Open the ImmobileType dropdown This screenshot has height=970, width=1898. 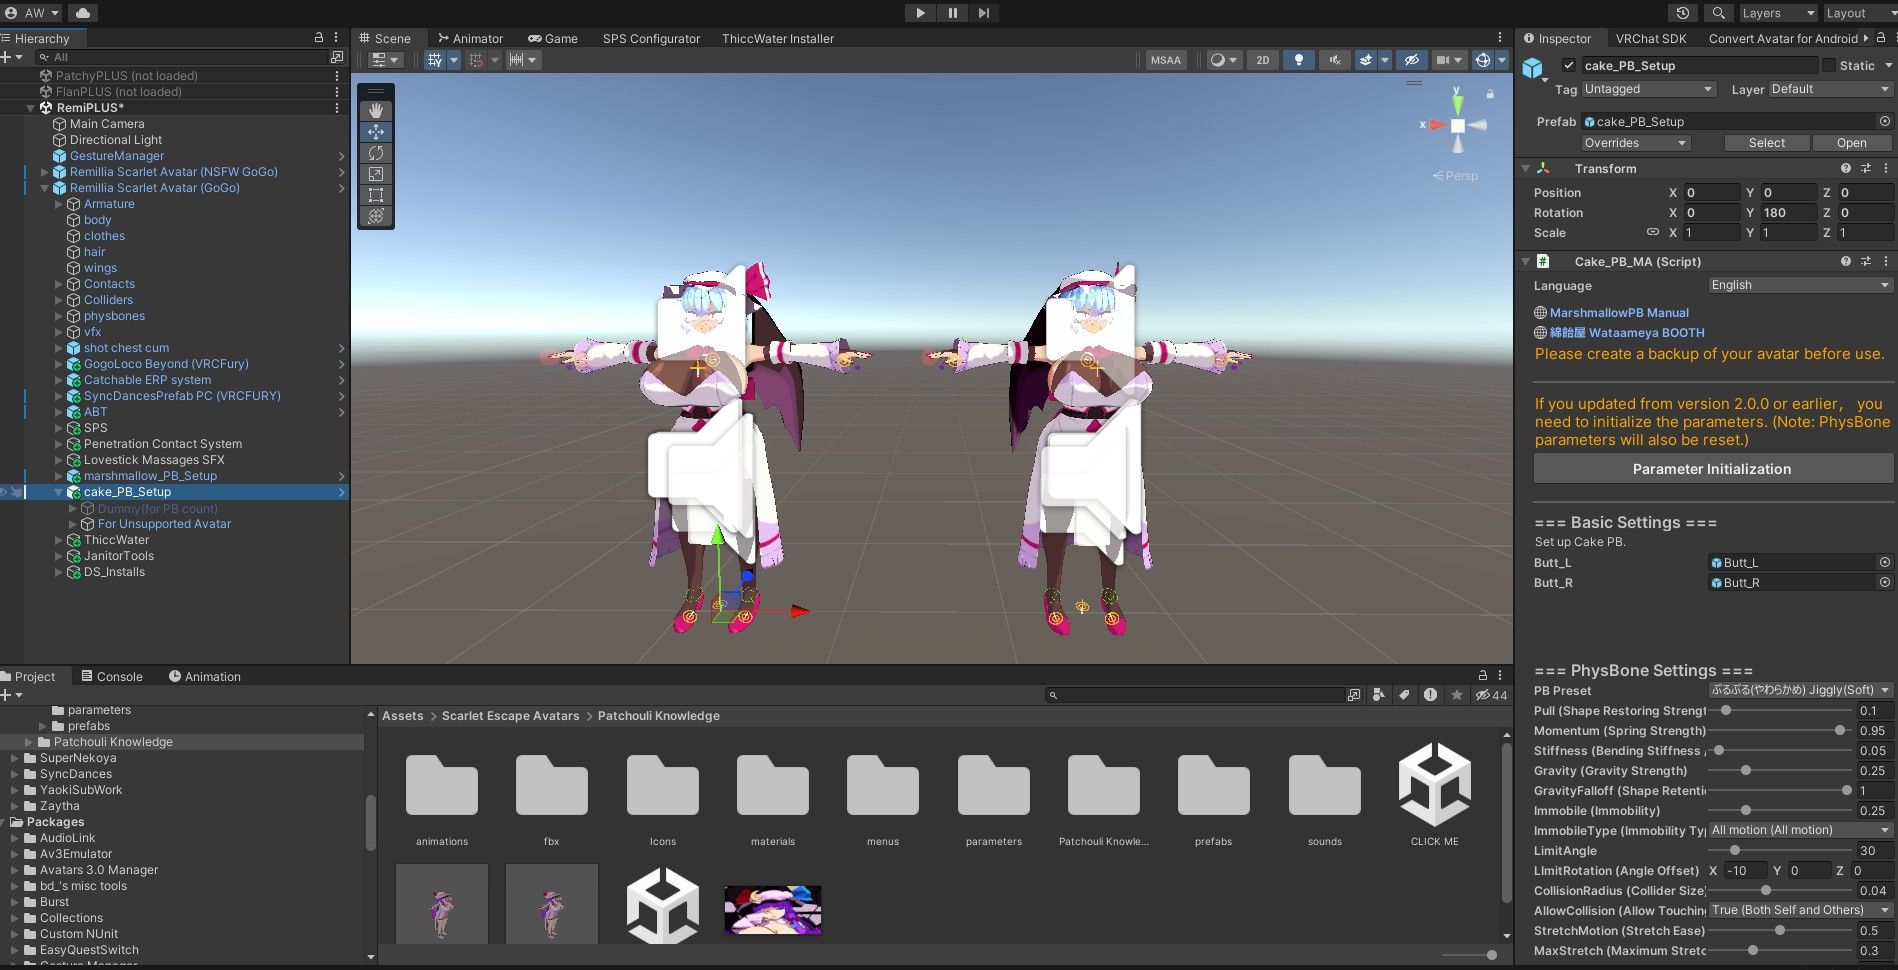tap(1800, 830)
